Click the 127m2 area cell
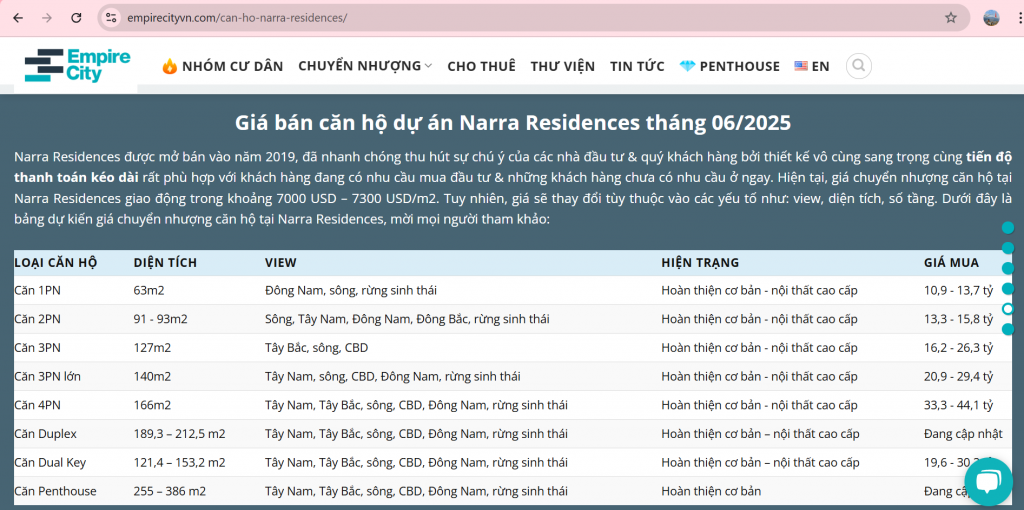 152,348
